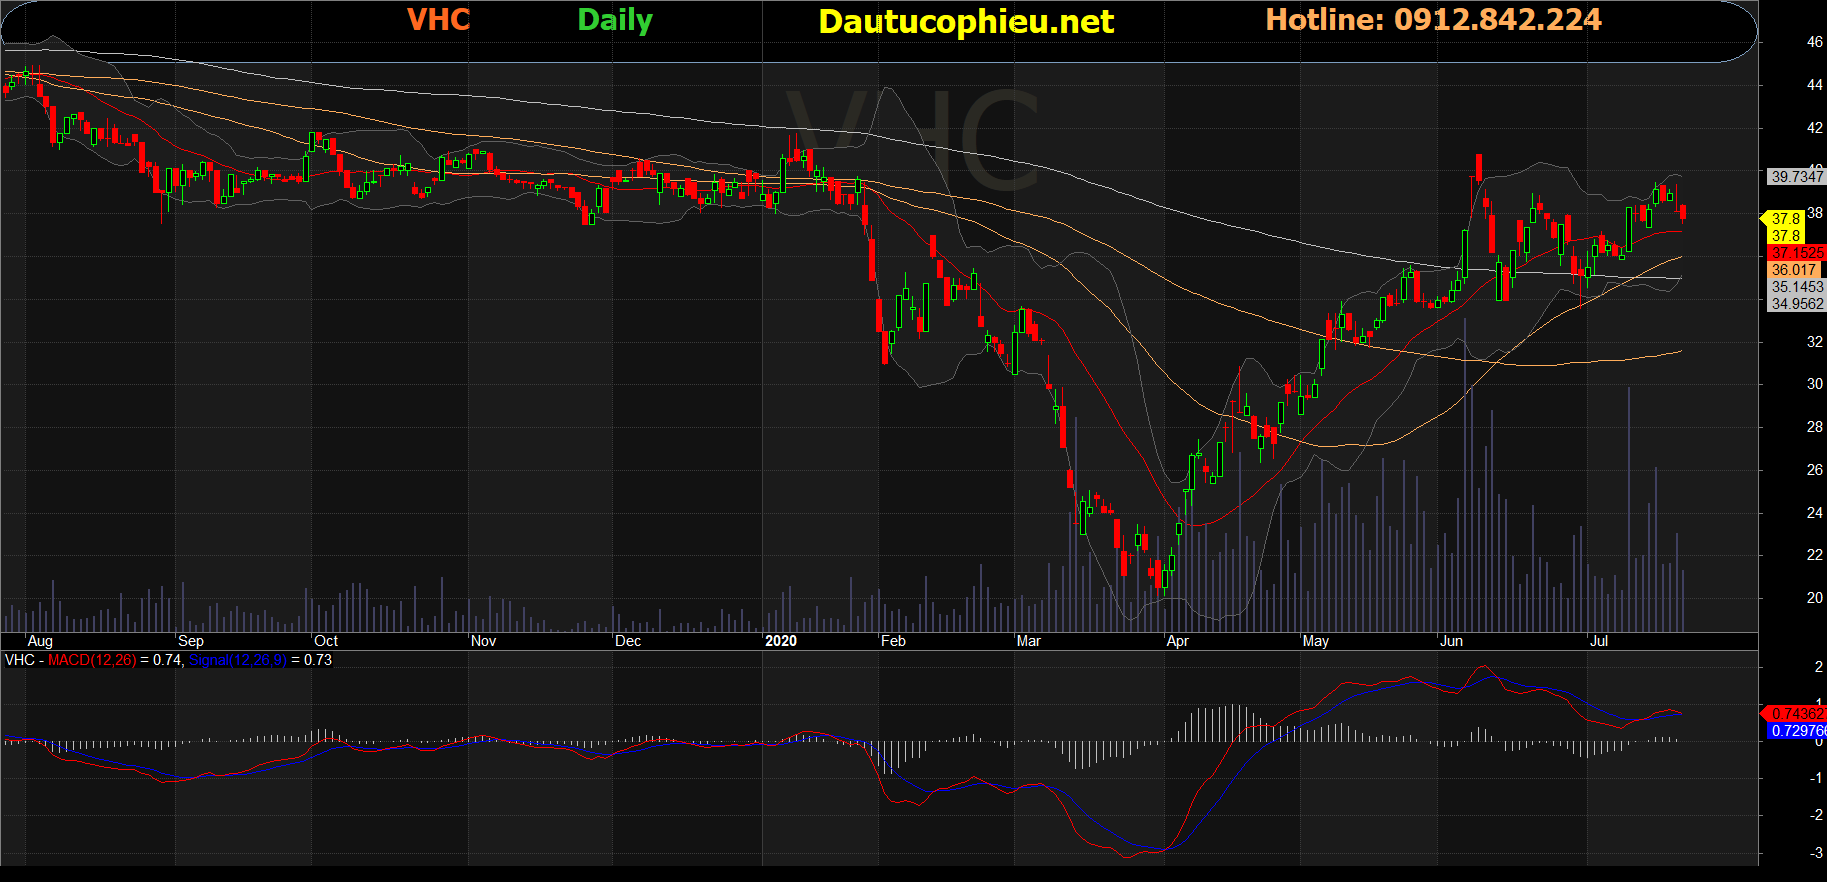Click the gray 39.7347 upper band tag
Image resolution: width=1827 pixels, height=882 pixels.
[1797, 176]
